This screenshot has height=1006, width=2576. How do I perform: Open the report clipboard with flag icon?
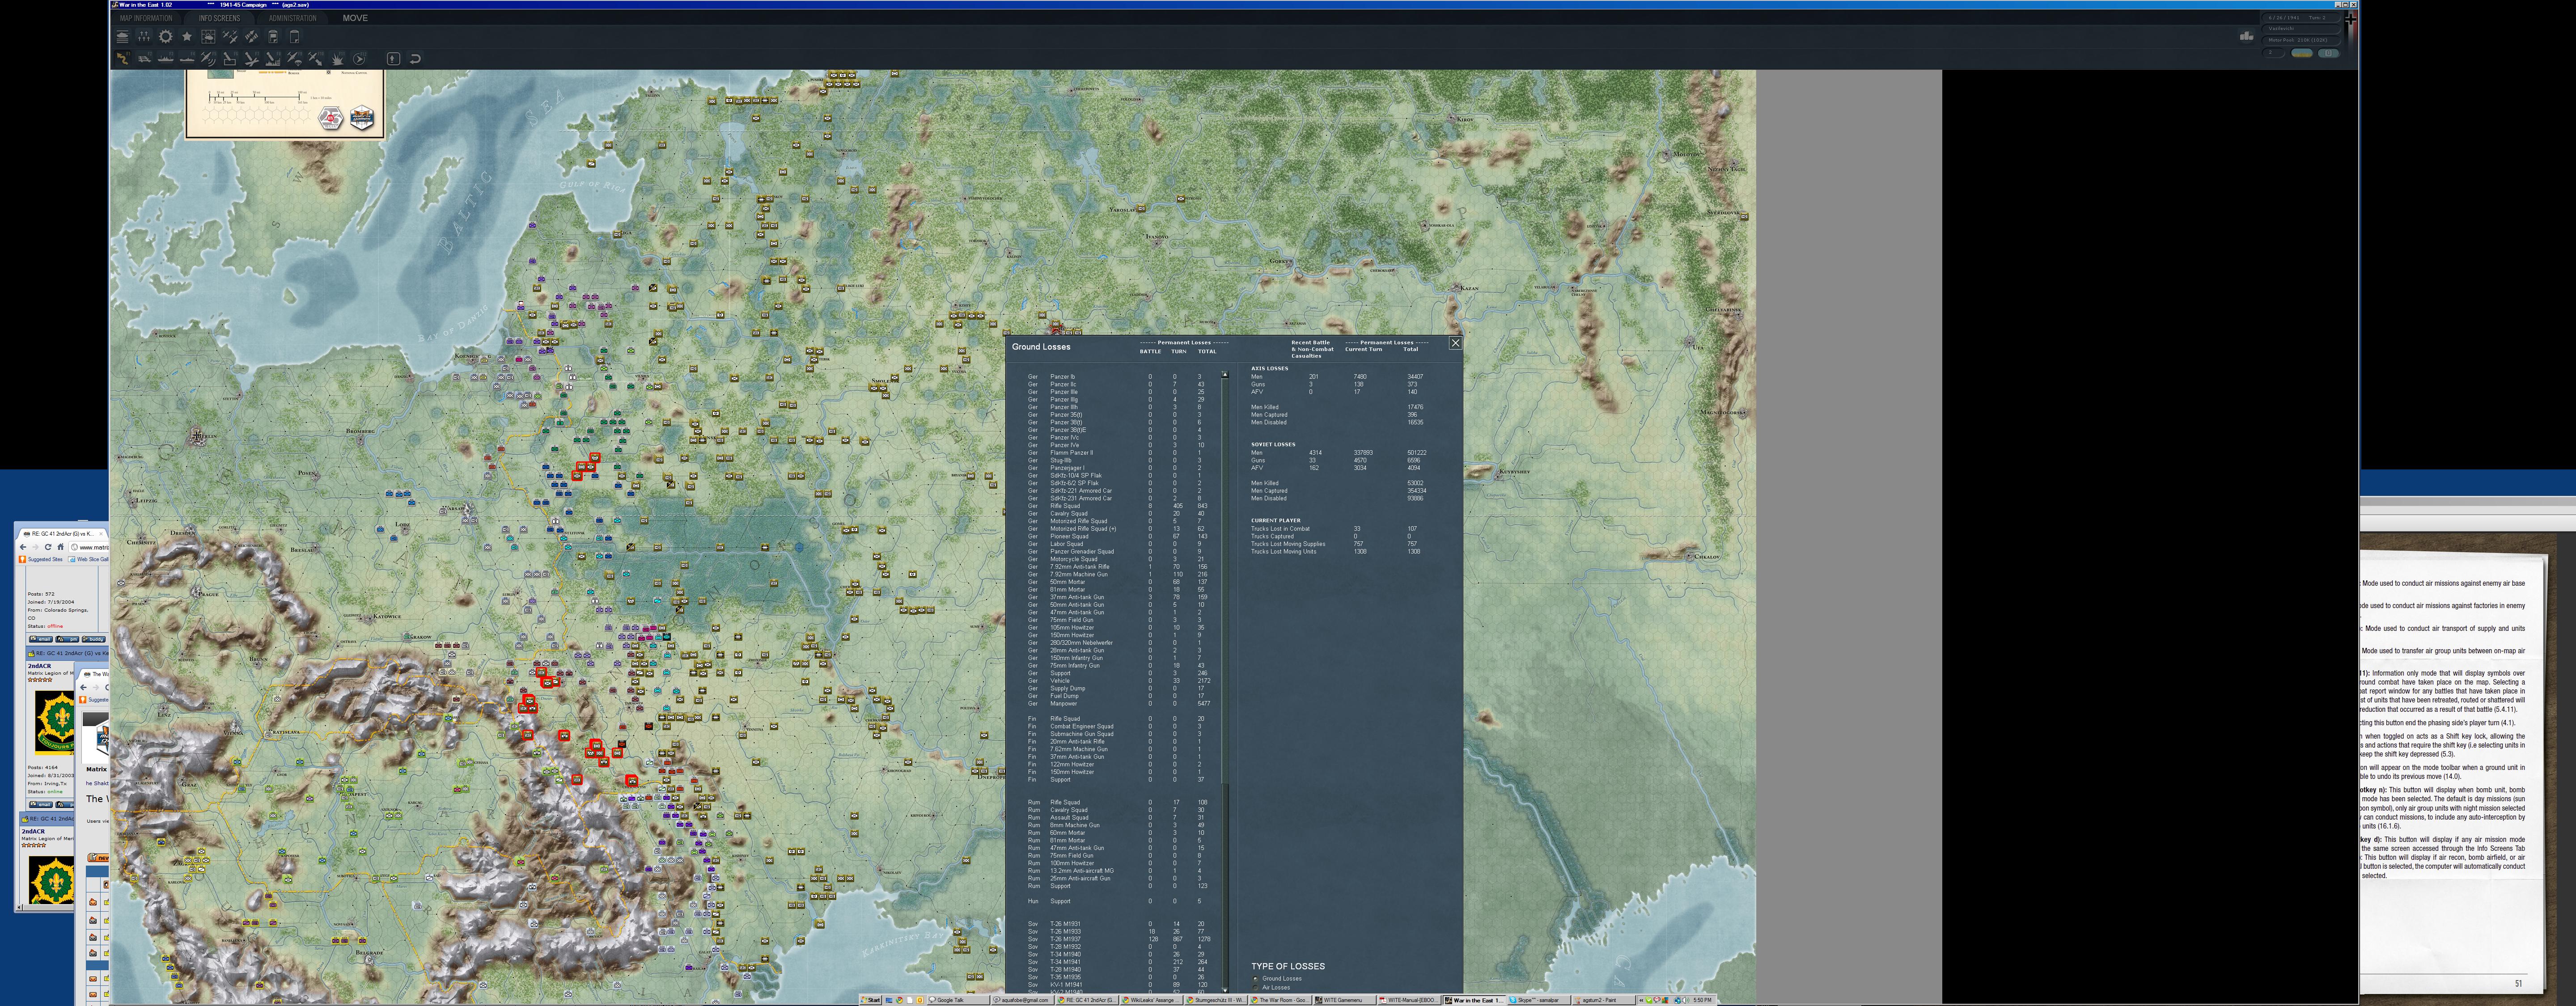coord(273,37)
